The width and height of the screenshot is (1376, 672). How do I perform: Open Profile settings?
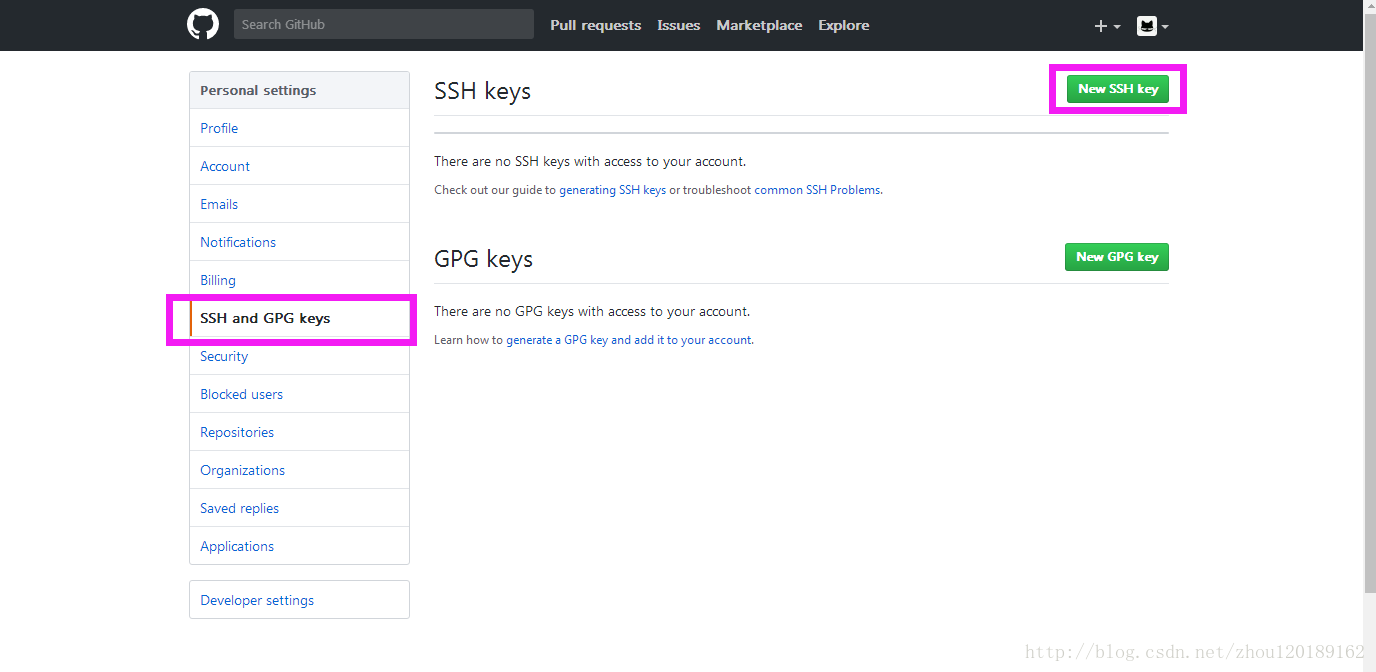point(299,128)
